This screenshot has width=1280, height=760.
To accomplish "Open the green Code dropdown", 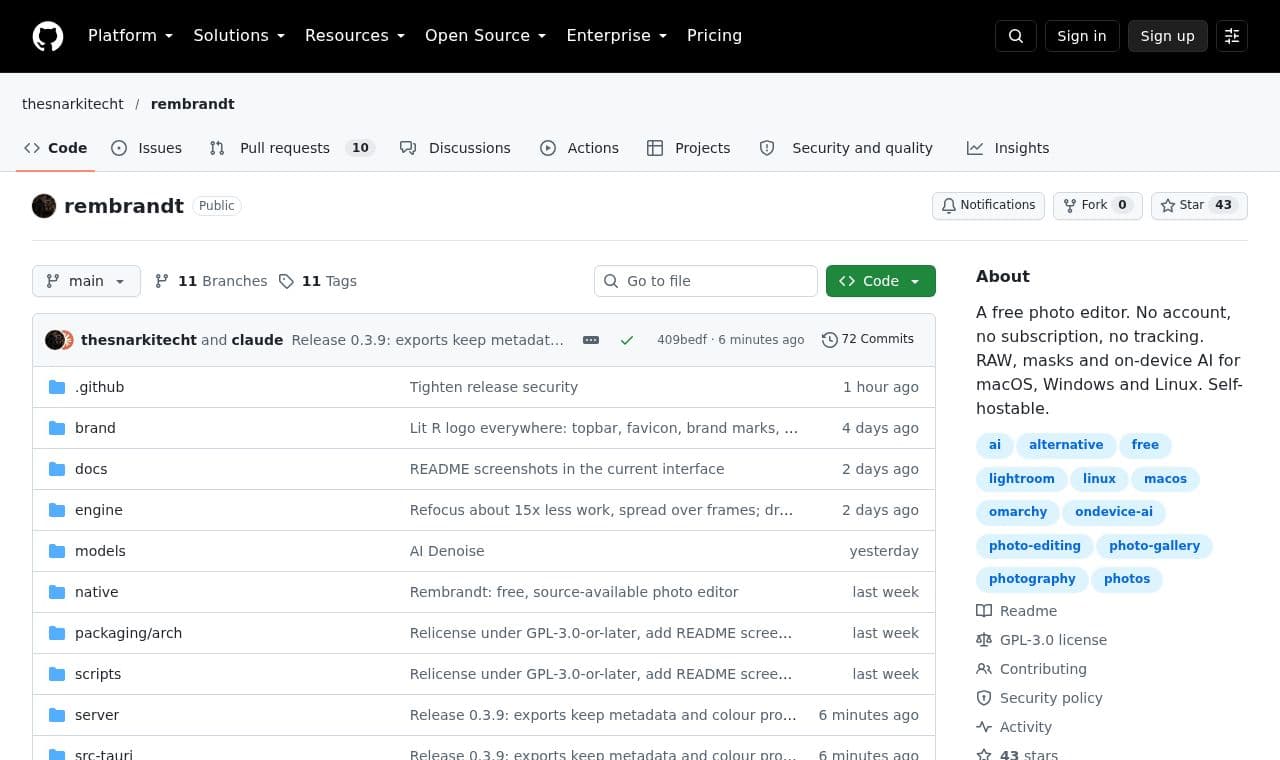I will [x=881, y=281].
